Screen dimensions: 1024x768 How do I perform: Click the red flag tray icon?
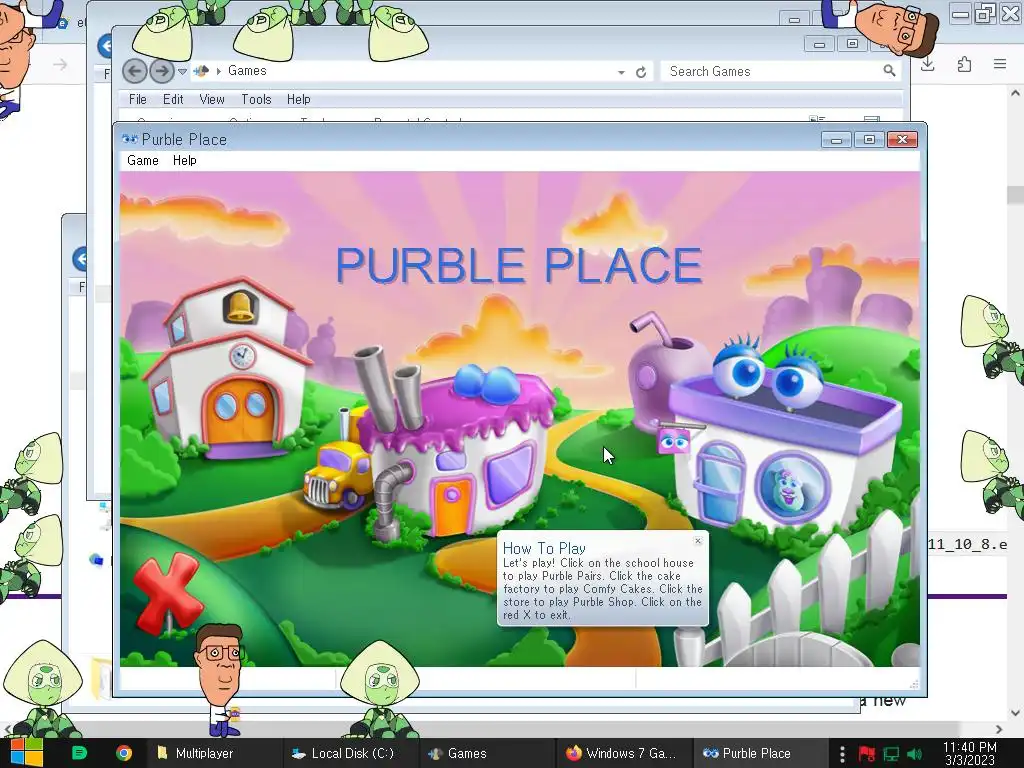pos(867,754)
